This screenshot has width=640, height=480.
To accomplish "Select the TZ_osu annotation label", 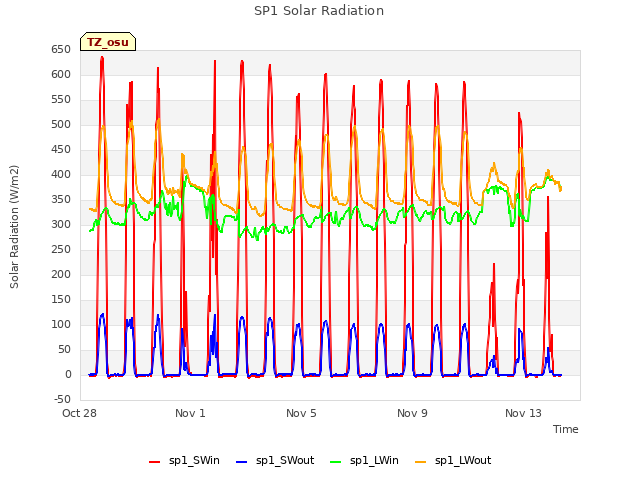I will click(108, 42).
